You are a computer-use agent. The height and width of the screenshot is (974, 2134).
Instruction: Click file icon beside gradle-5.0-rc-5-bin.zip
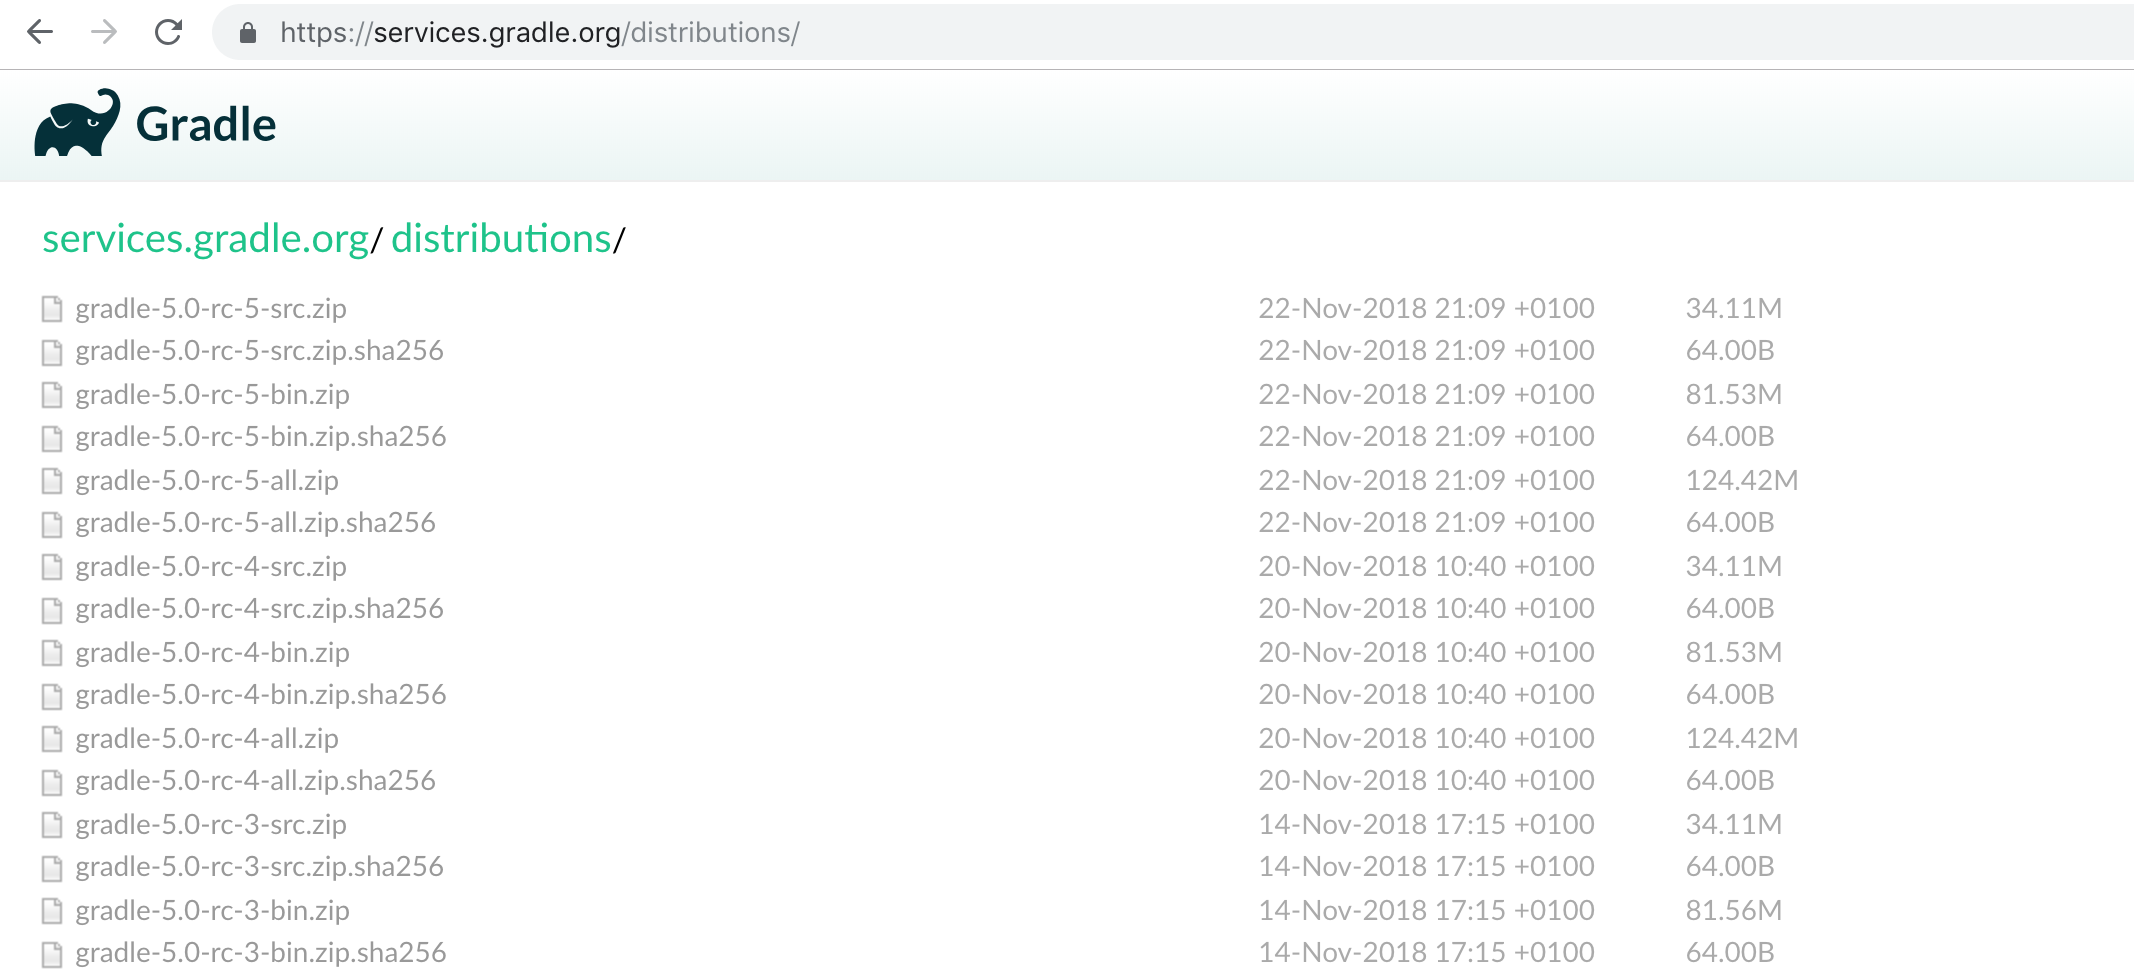tap(52, 395)
